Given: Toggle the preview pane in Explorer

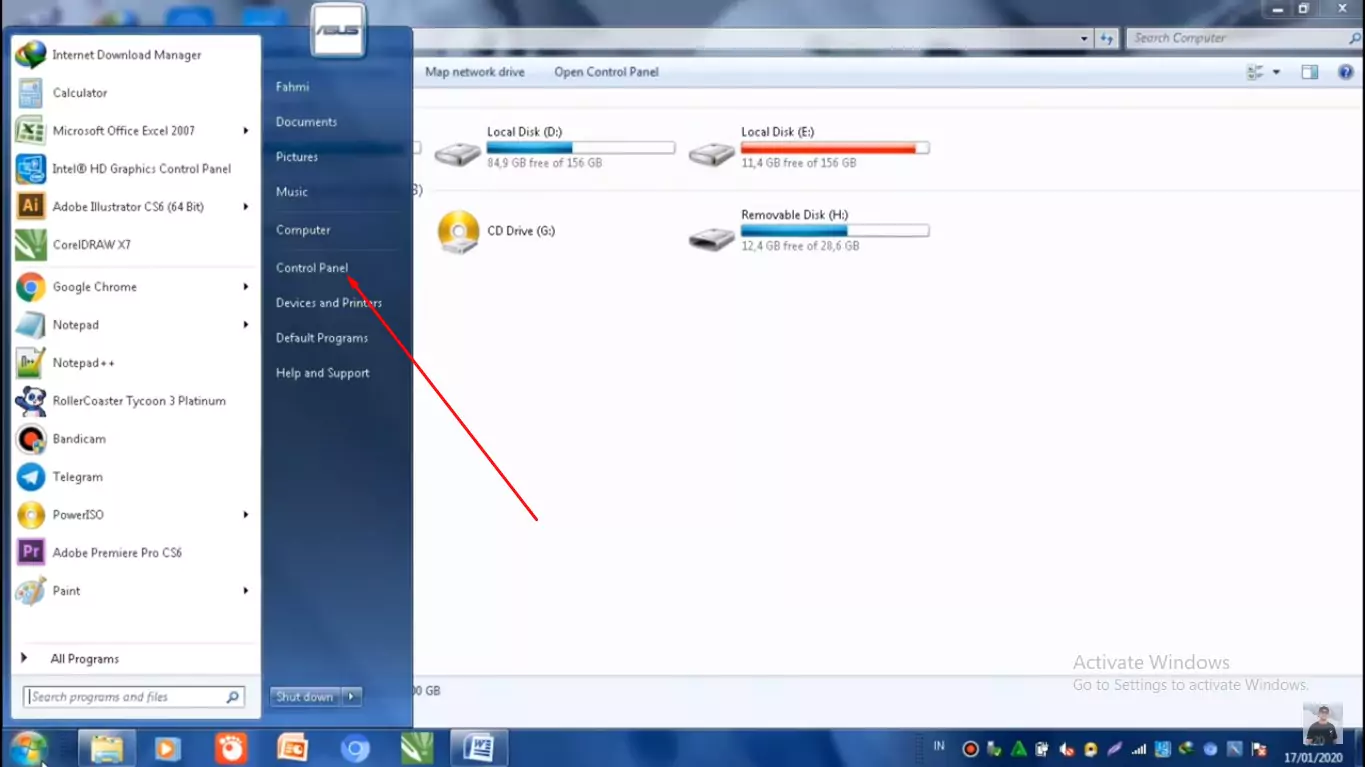Looking at the screenshot, I should tap(1310, 72).
